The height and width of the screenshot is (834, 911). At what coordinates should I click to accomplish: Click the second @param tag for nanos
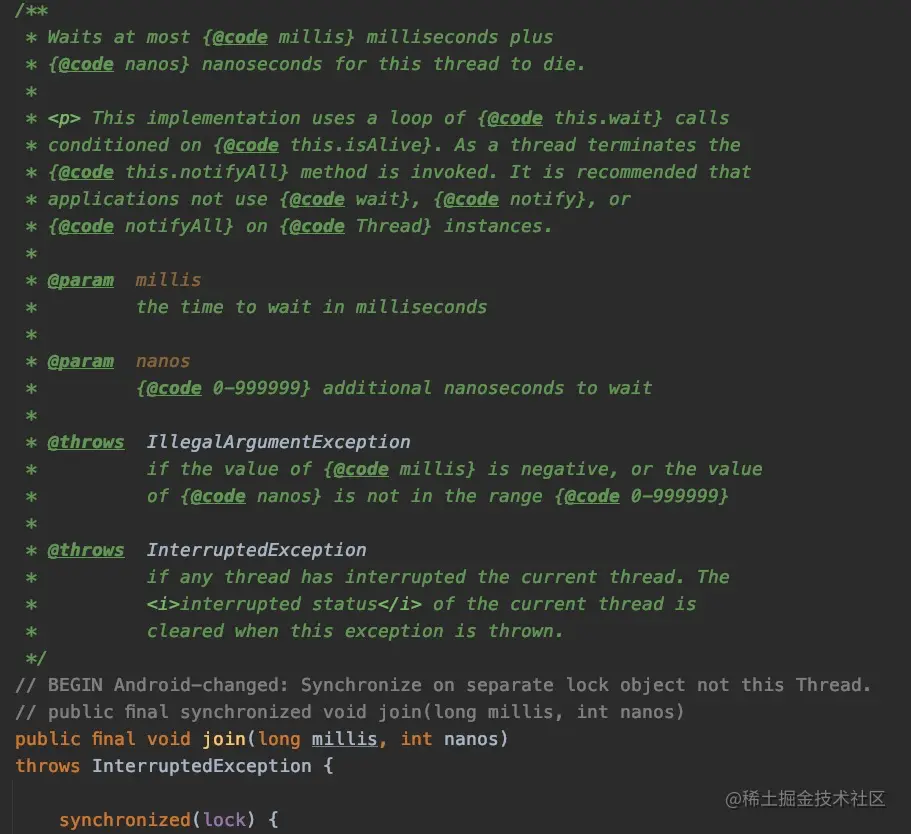click(81, 361)
